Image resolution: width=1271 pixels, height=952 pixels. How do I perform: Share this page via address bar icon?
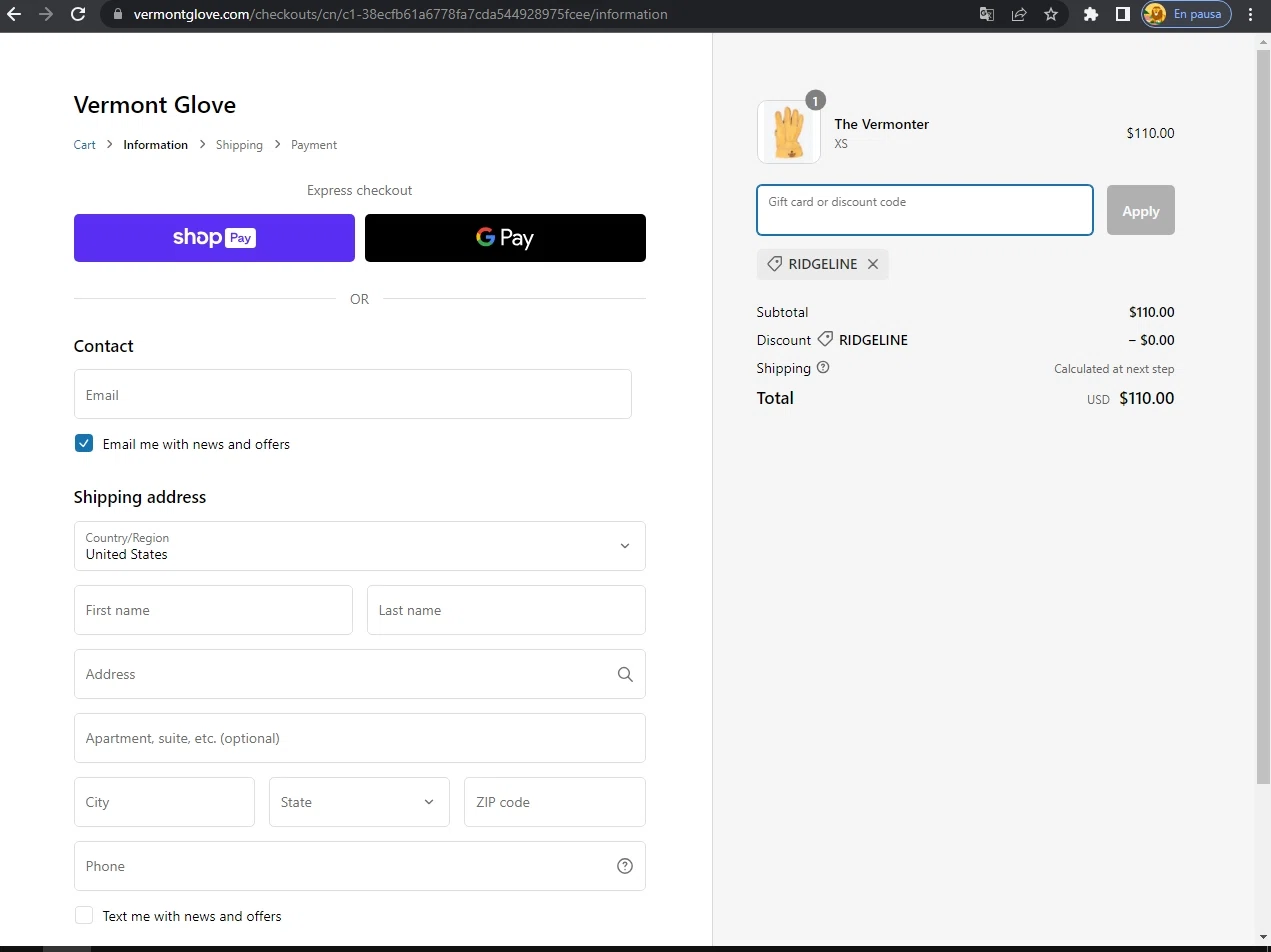(x=1019, y=14)
